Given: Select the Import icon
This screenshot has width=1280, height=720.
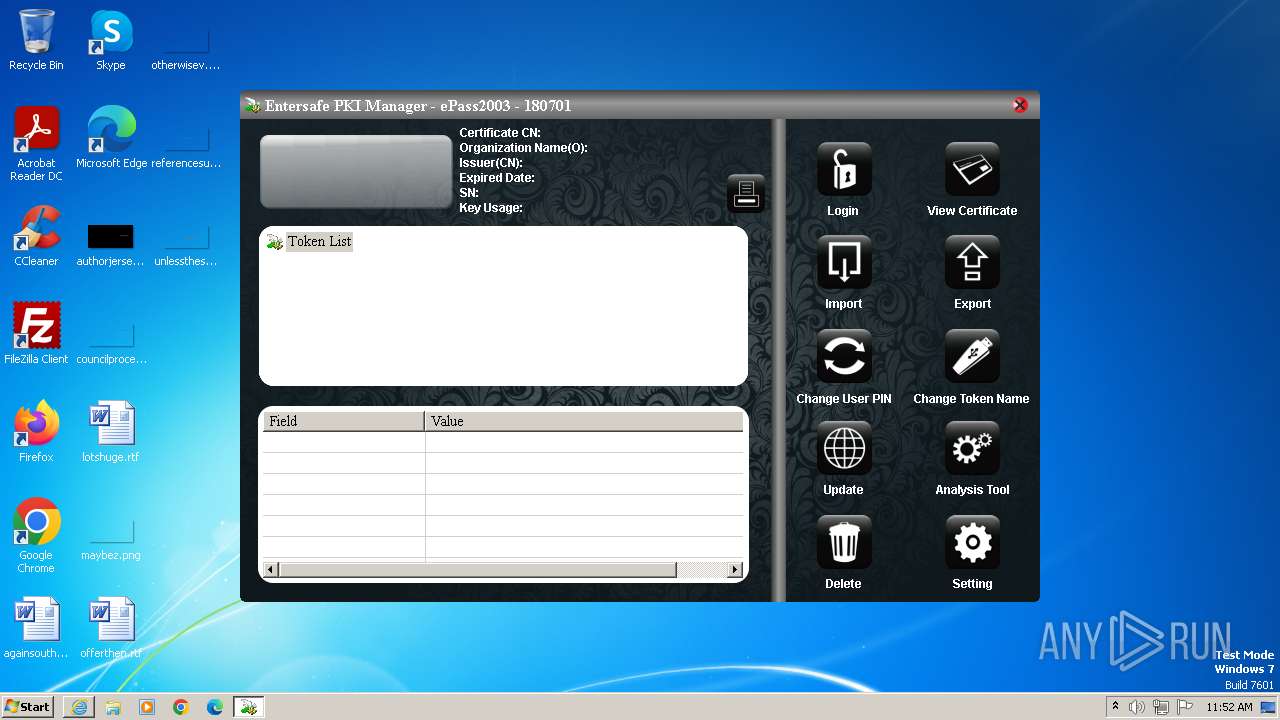Looking at the screenshot, I should click(x=843, y=263).
